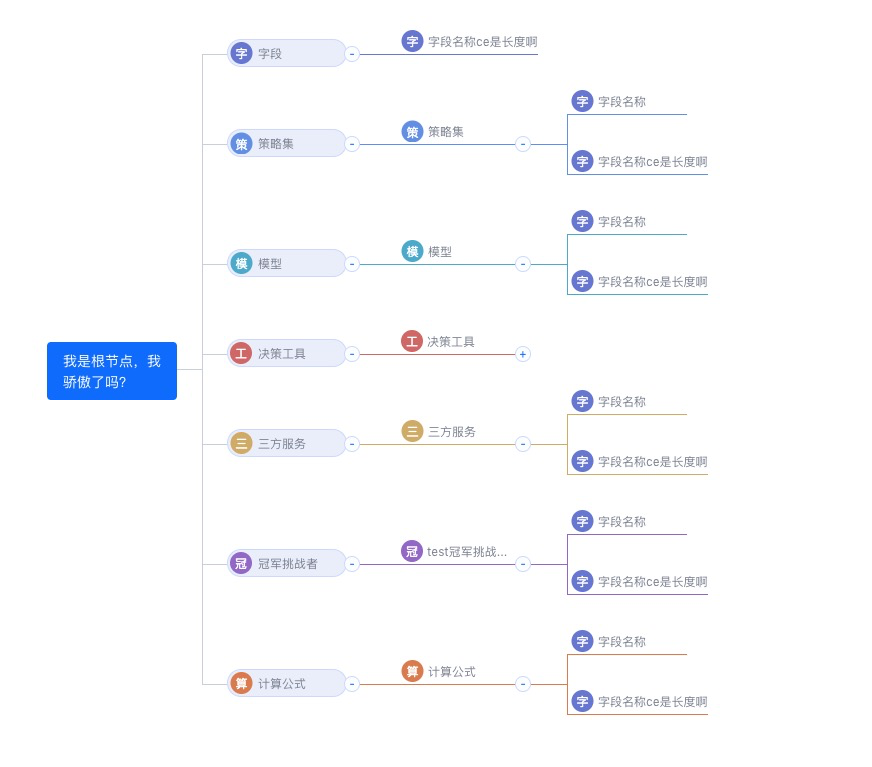872x767 pixels.
Task: Click purple 冠 icon next to test冠军挑战
Action: tap(412, 551)
